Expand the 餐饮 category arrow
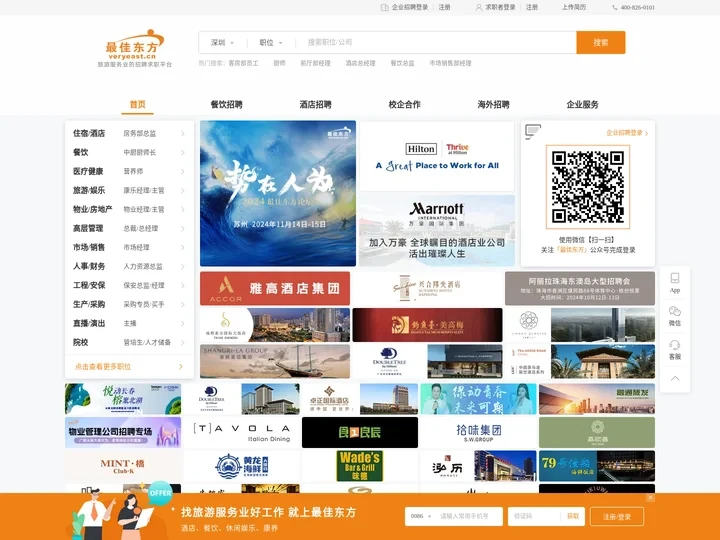This screenshot has height=540, width=720. [x=183, y=152]
